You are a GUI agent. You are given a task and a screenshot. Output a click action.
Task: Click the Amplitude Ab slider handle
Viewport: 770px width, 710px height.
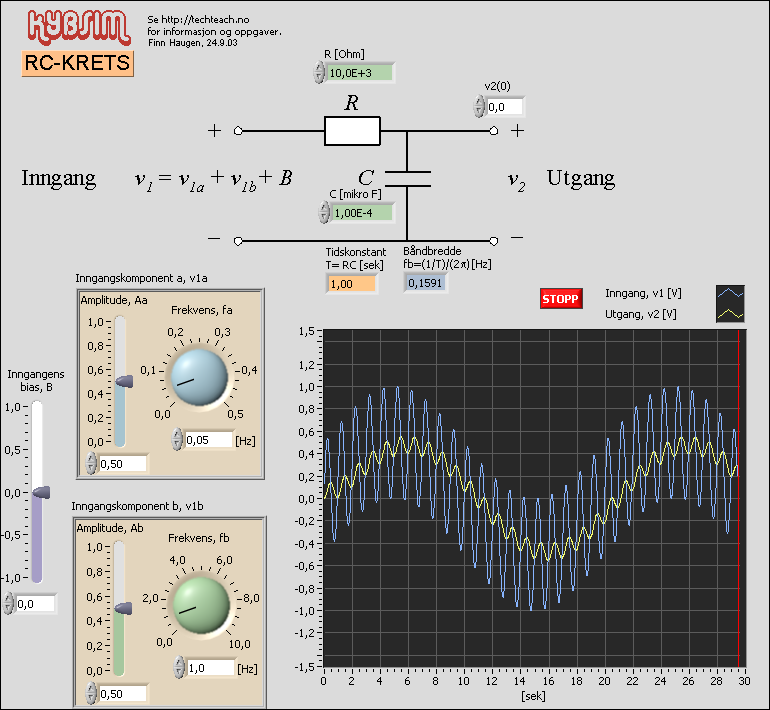point(123,608)
